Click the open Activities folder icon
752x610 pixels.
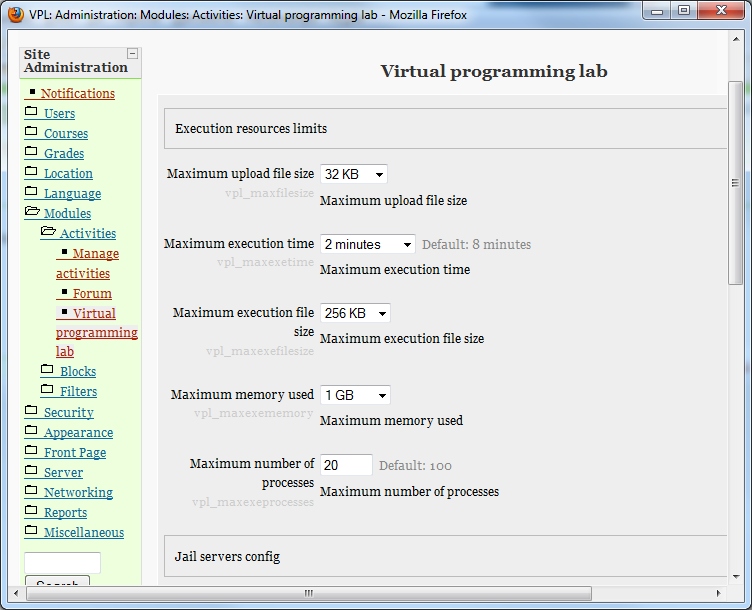point(48,232)
